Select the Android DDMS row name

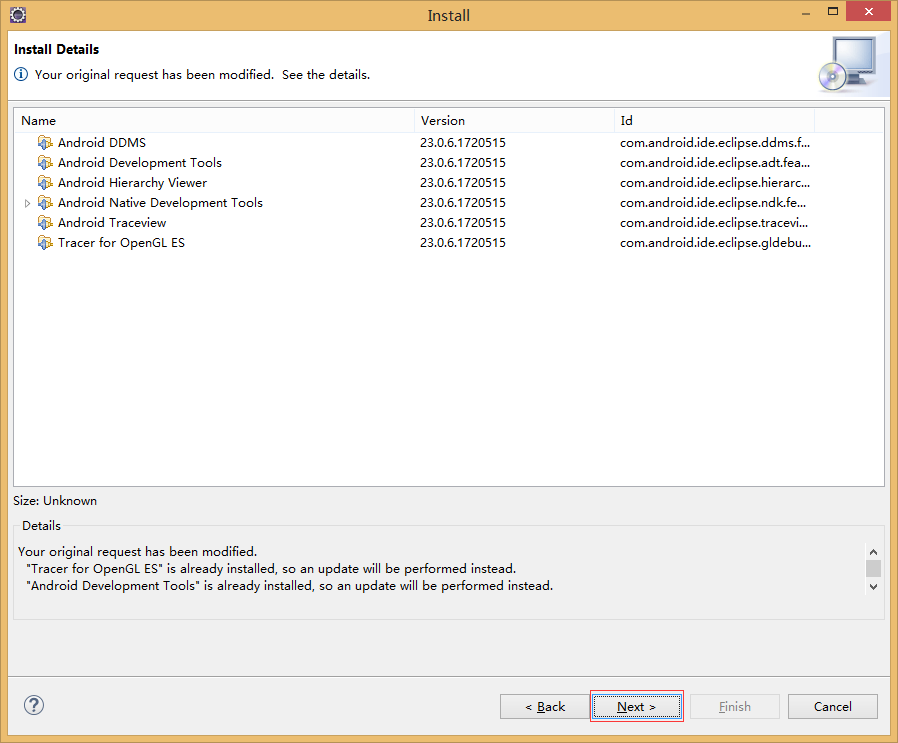point(102,142)
